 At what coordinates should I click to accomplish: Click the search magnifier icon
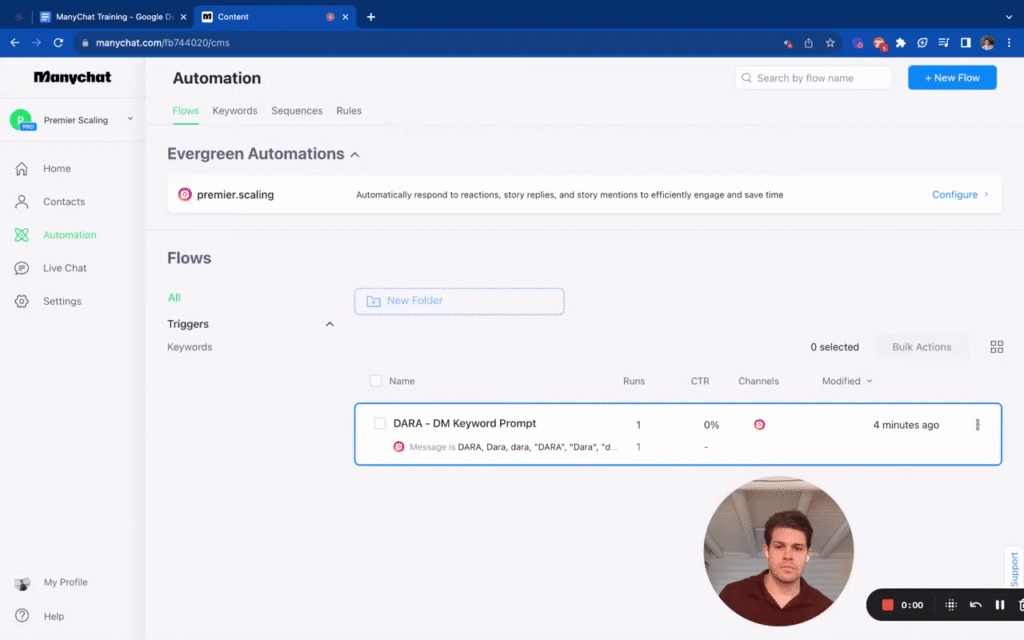(x=746, y=78)
